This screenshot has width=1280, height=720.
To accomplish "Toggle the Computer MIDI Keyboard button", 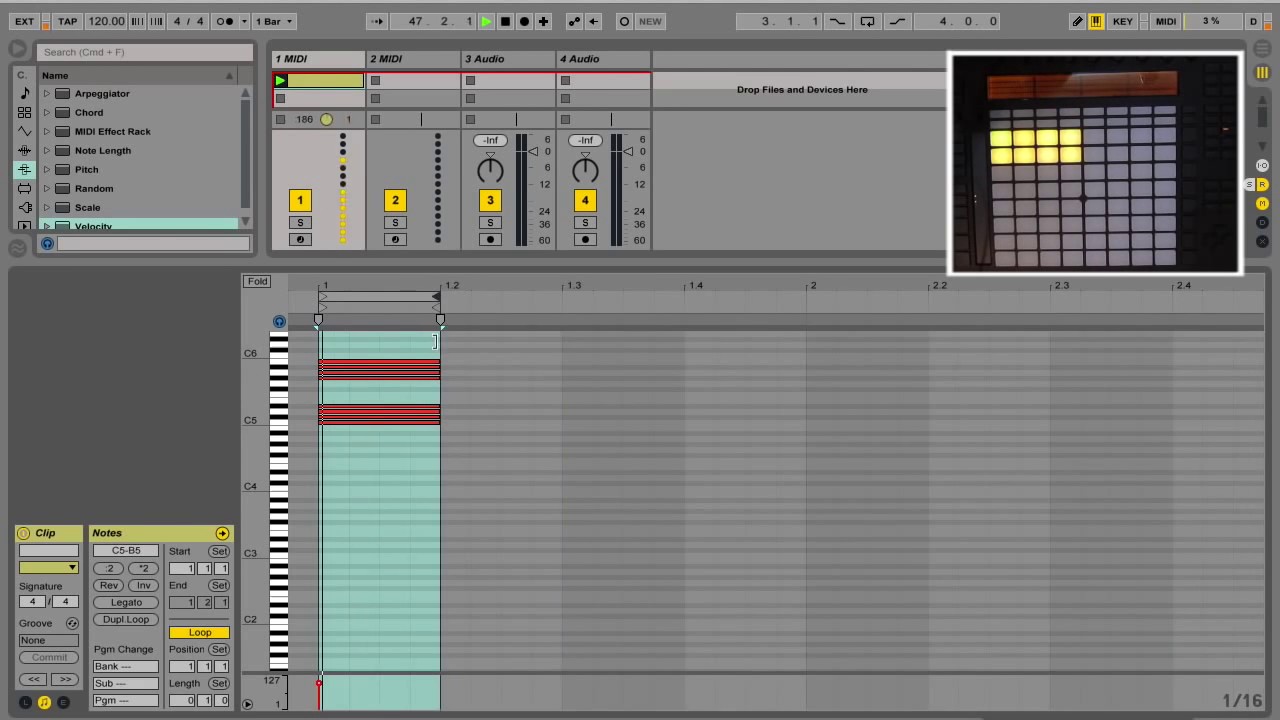I will click(1096, 21).
